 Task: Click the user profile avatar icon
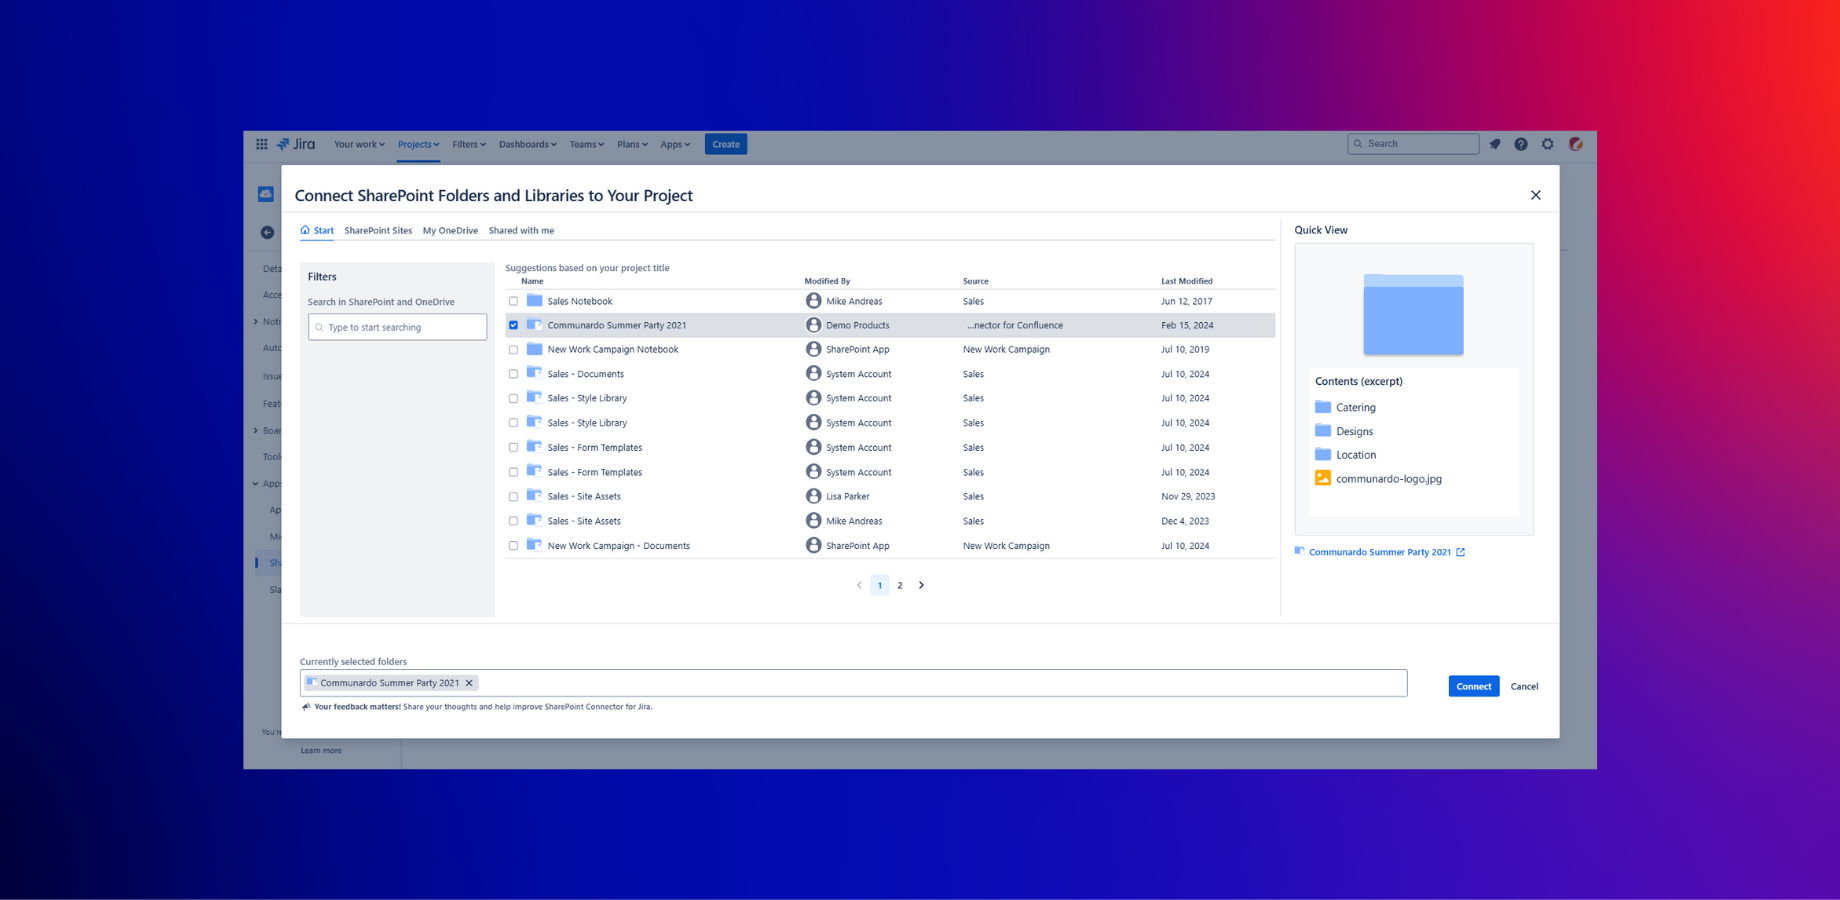pyautogui.click(x=1576, y=144)
